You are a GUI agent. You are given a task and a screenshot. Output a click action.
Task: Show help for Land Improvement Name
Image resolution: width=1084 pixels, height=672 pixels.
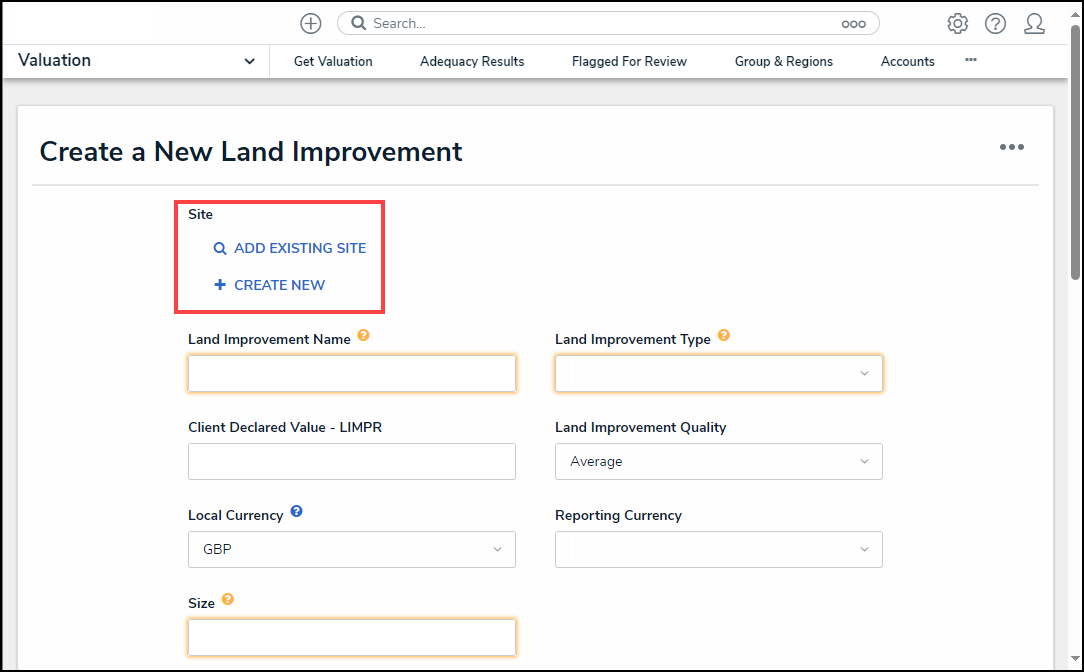[x=363, y=335]
